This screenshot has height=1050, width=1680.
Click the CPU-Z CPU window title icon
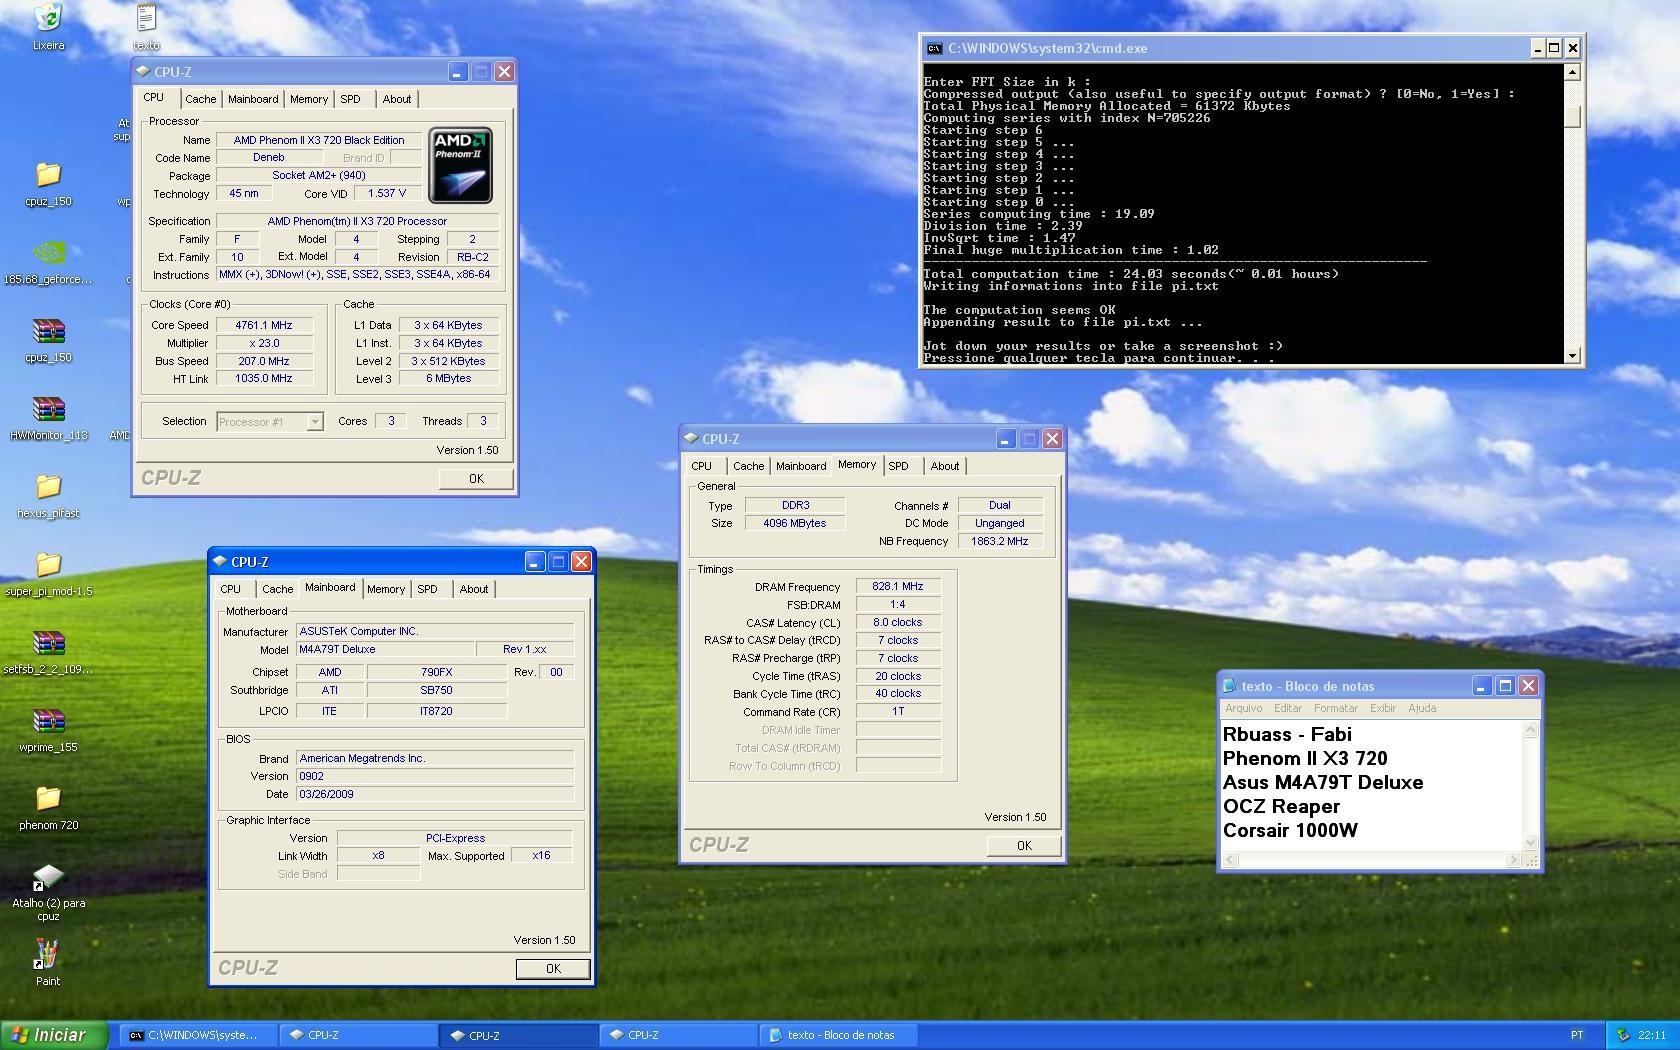(x=143, y=72)
